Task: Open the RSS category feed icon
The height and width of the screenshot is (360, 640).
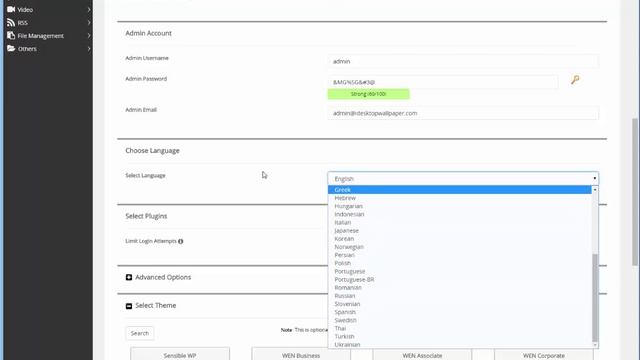Action: click(11, 22)
